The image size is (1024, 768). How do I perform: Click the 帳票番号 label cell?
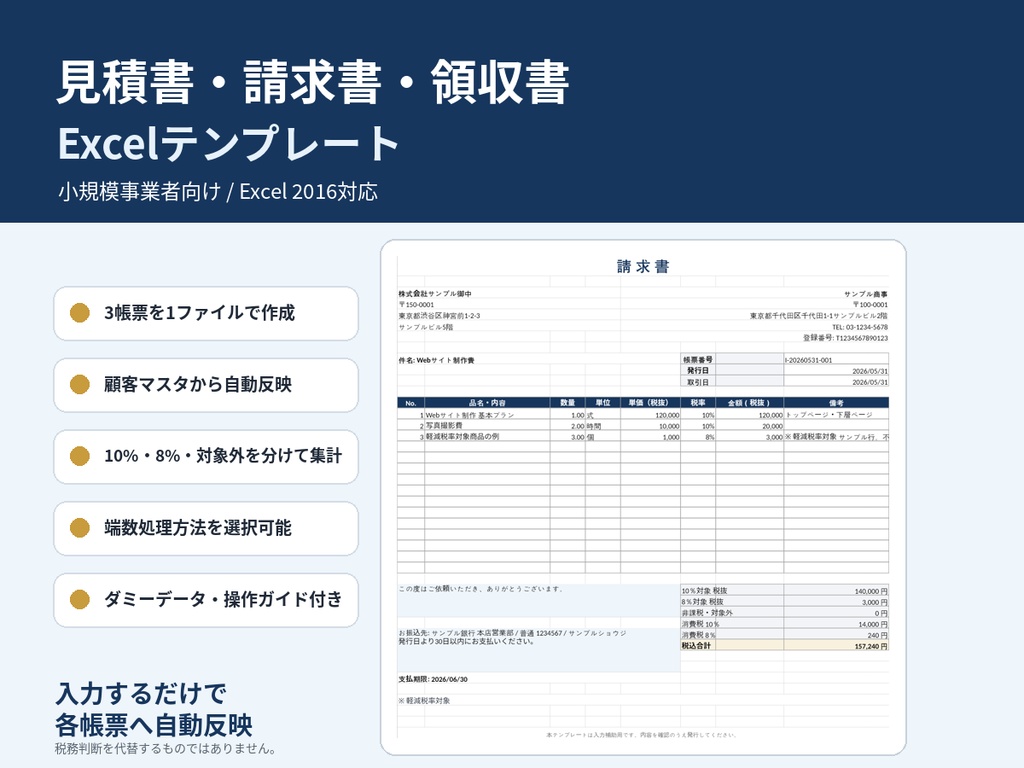(698, 360)
